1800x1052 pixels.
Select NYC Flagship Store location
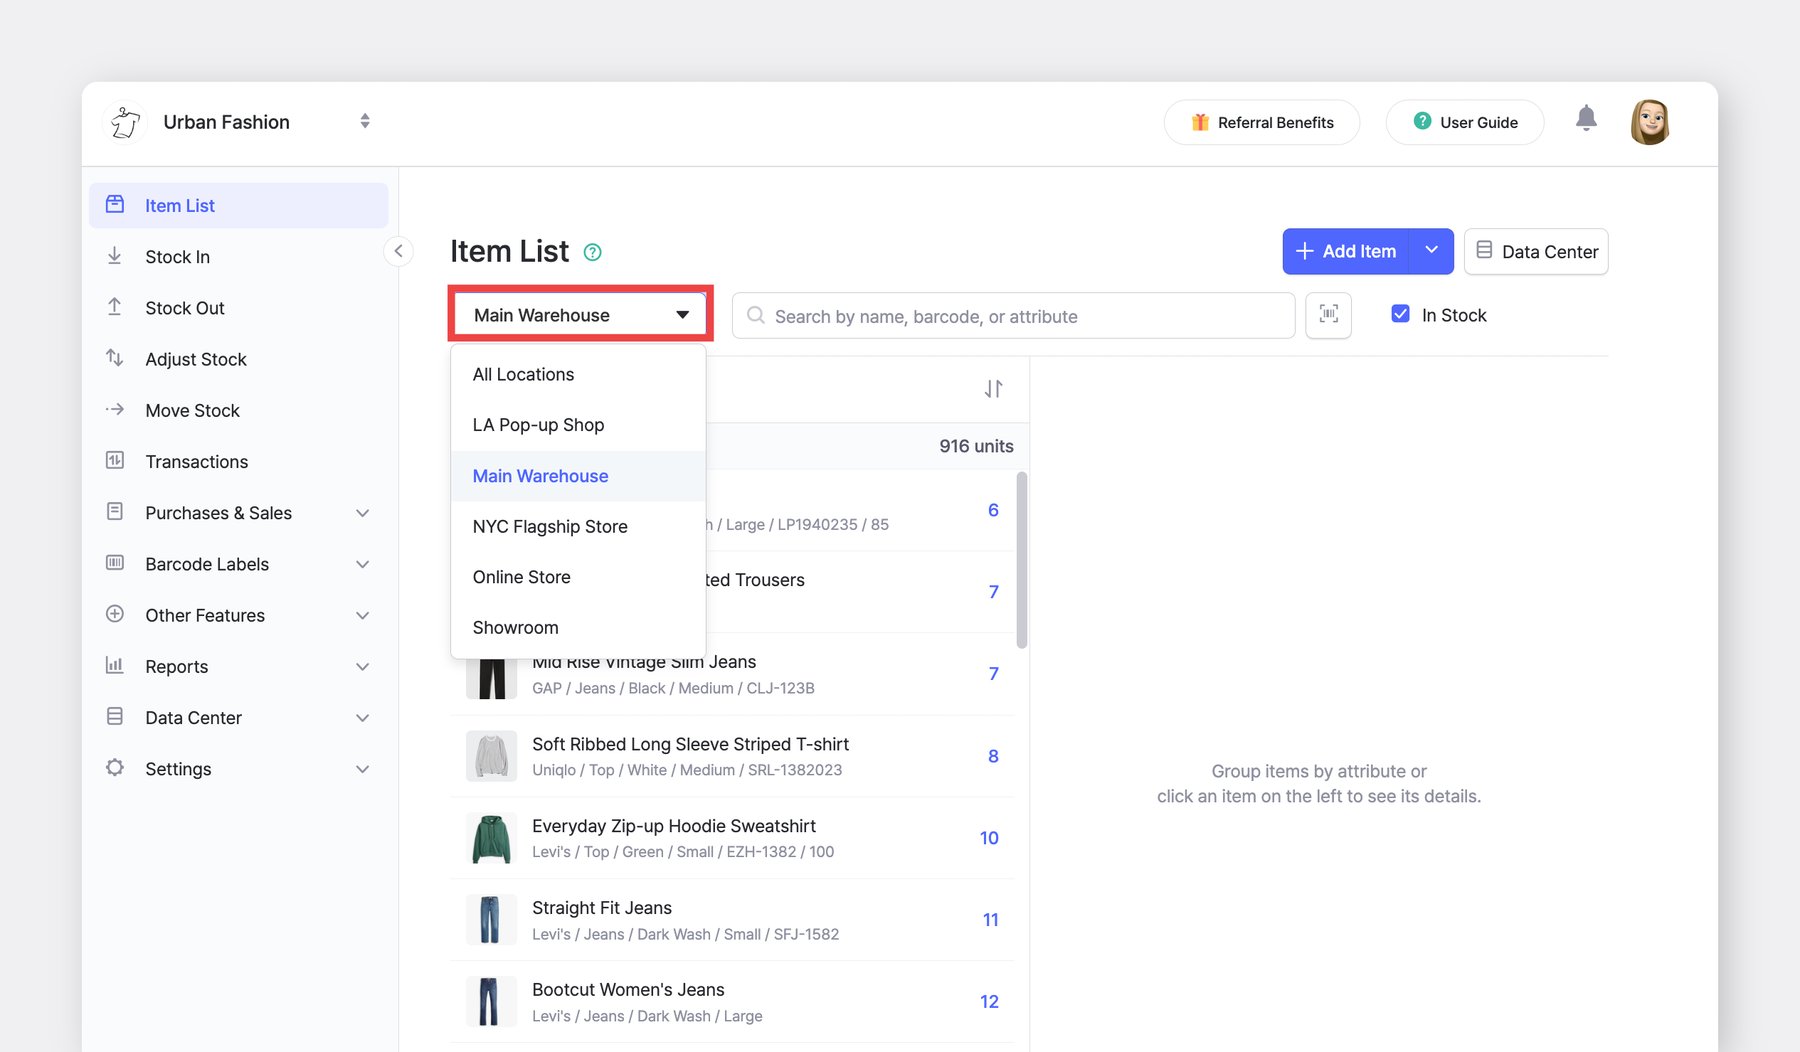pyautogui.click(x=549, y=527)
